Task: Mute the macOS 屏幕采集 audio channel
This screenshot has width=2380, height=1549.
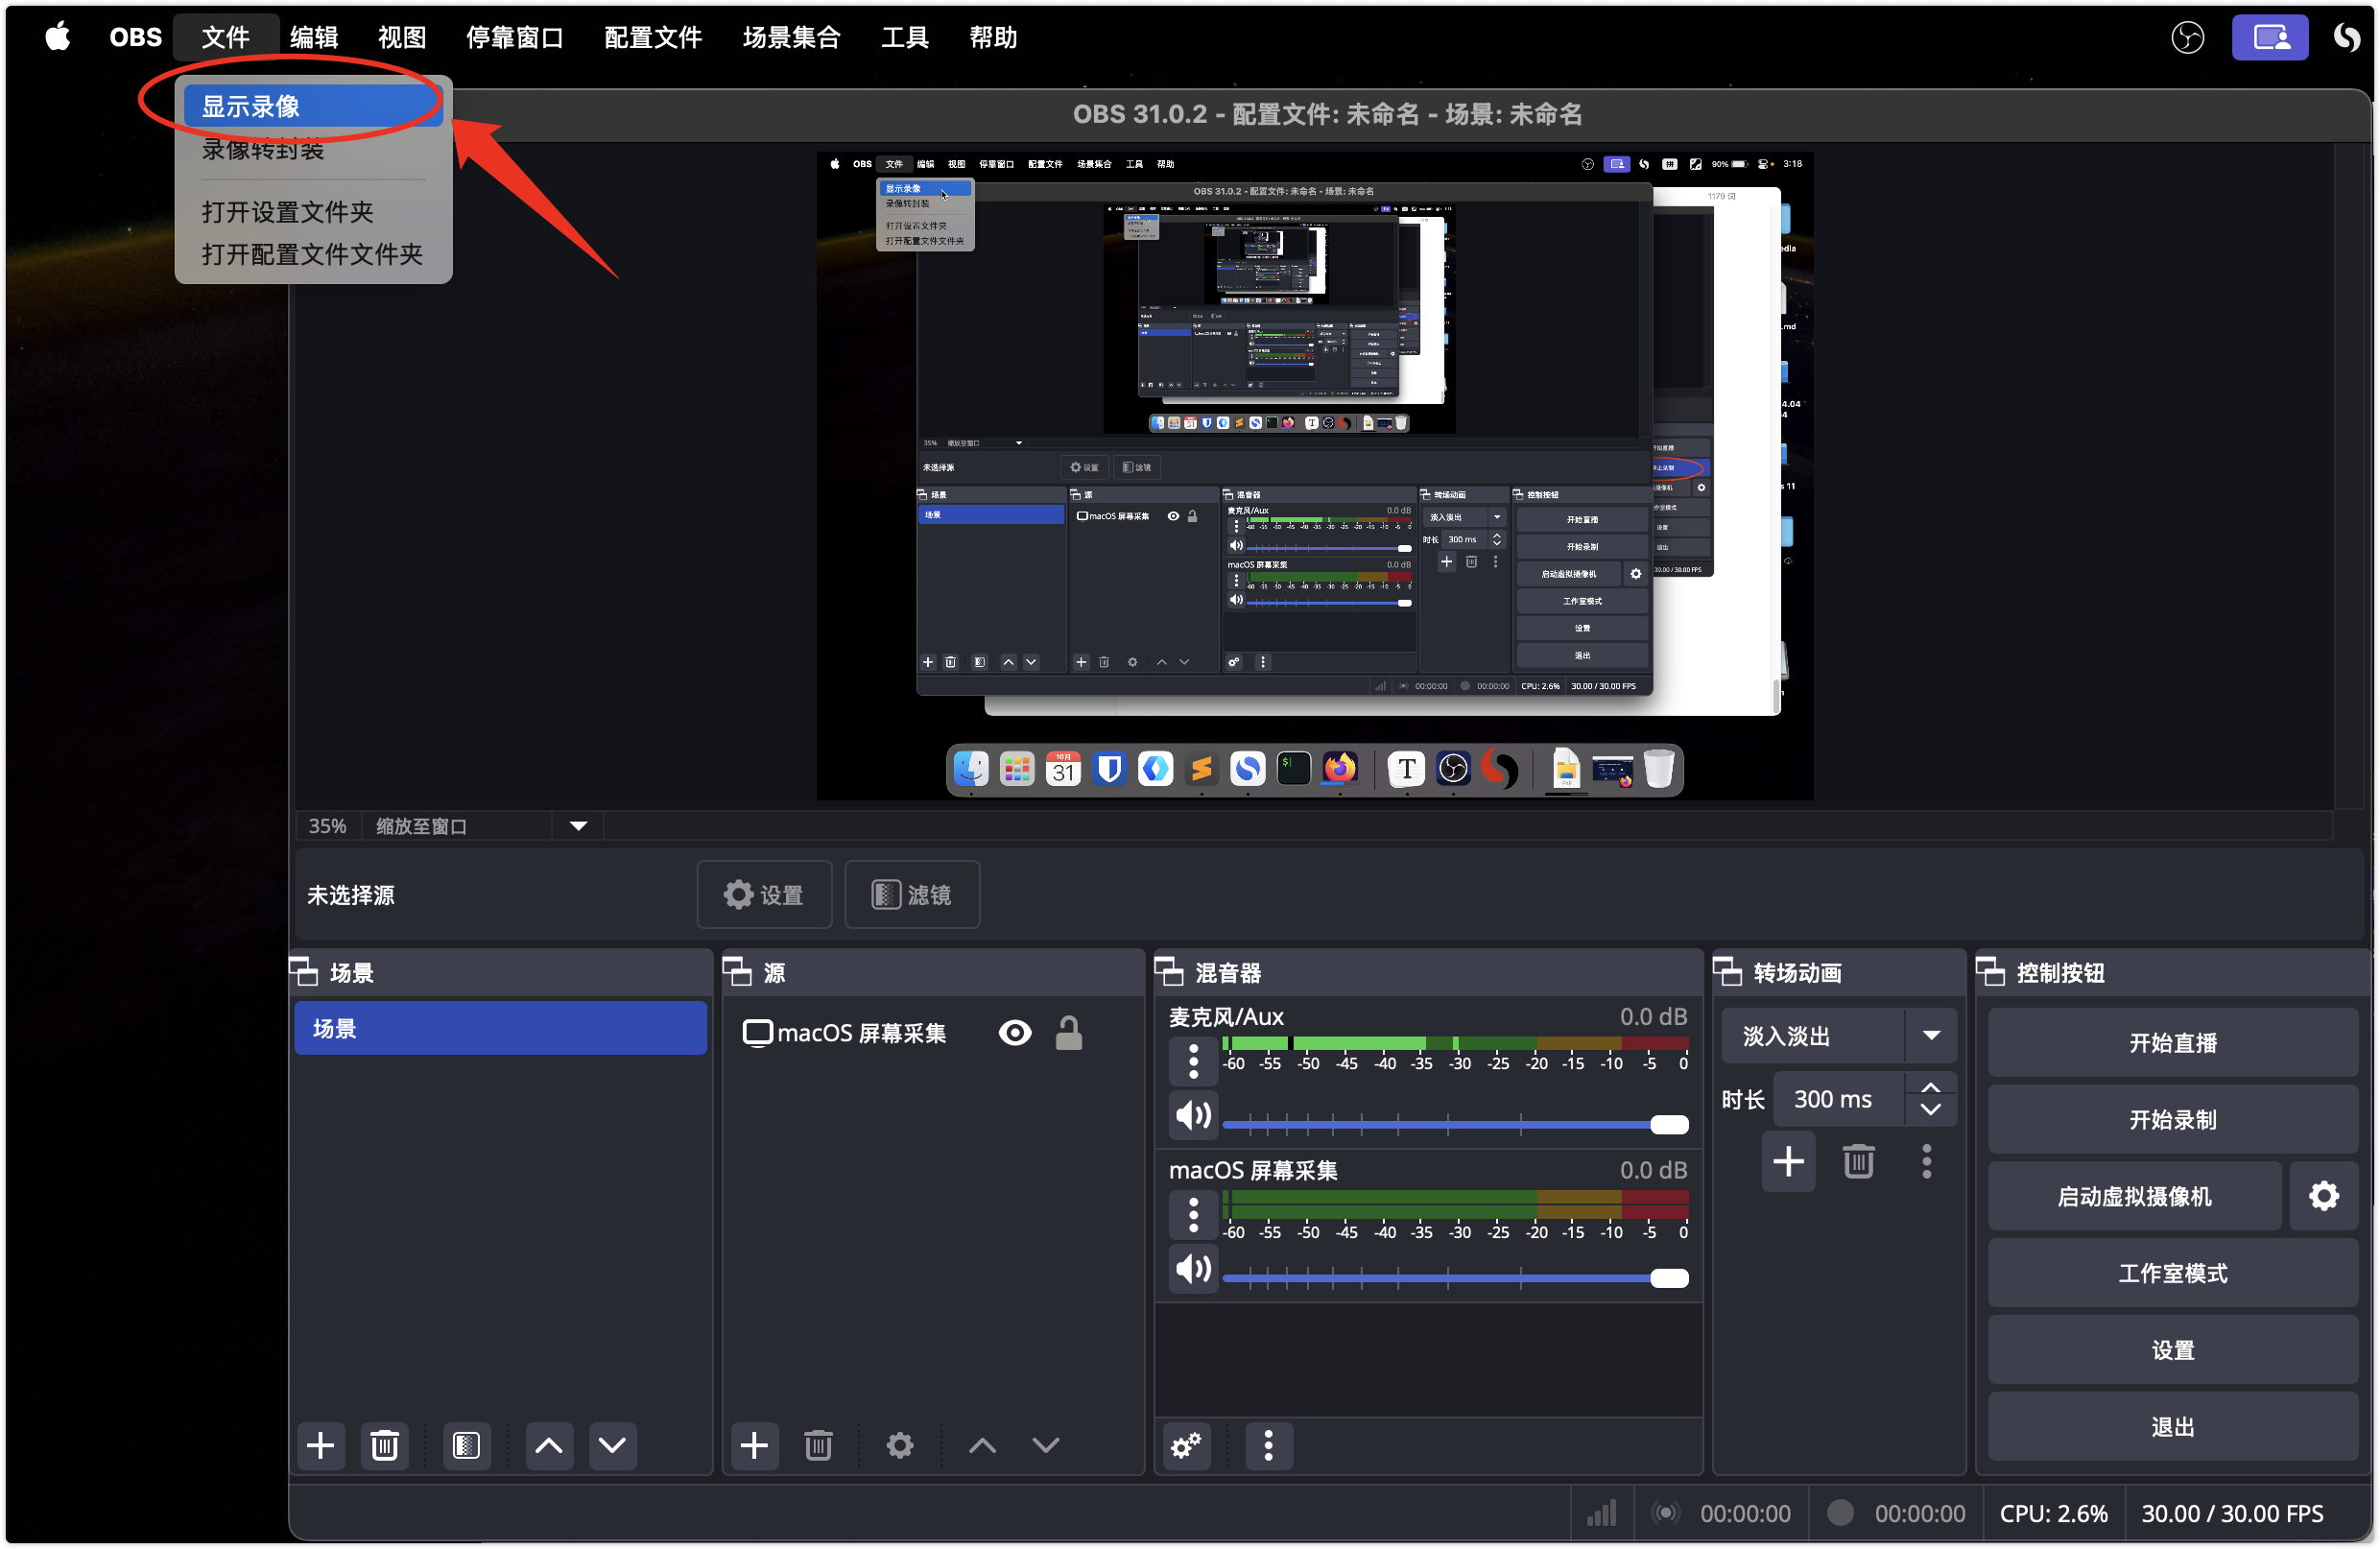Action: (x=1193, y=1269)
